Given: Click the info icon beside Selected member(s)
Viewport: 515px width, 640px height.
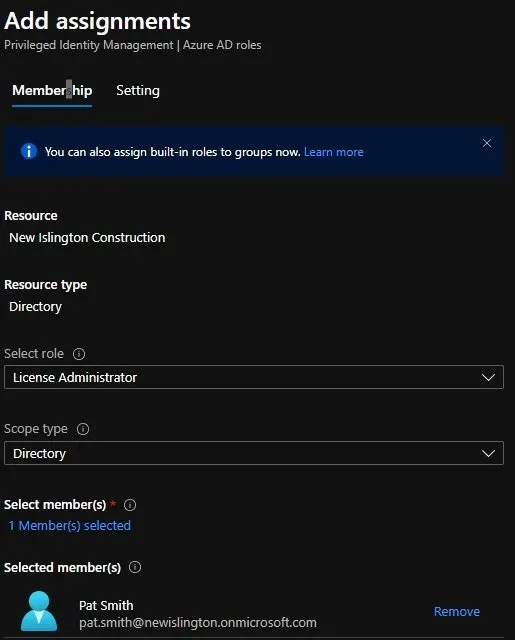Looking at the screenshot, I should [x=135, y=567].
